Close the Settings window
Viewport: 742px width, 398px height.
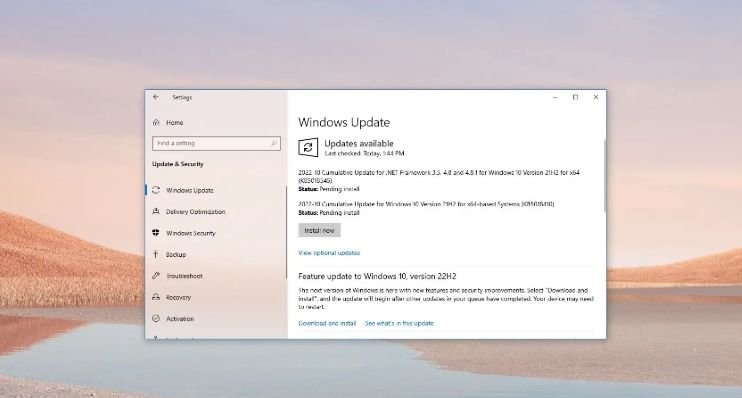click(596, 97)
